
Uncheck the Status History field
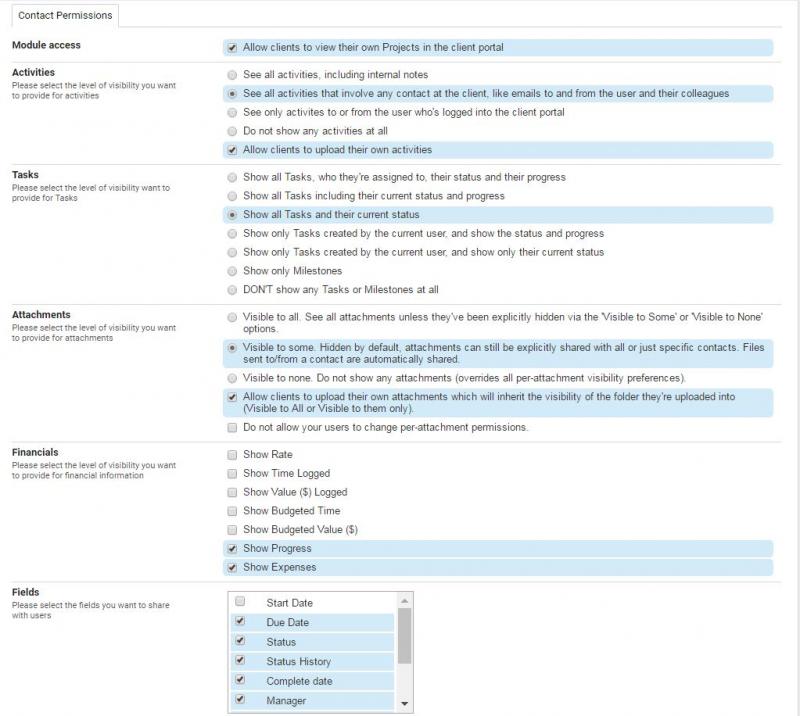(x=240, y=661)
